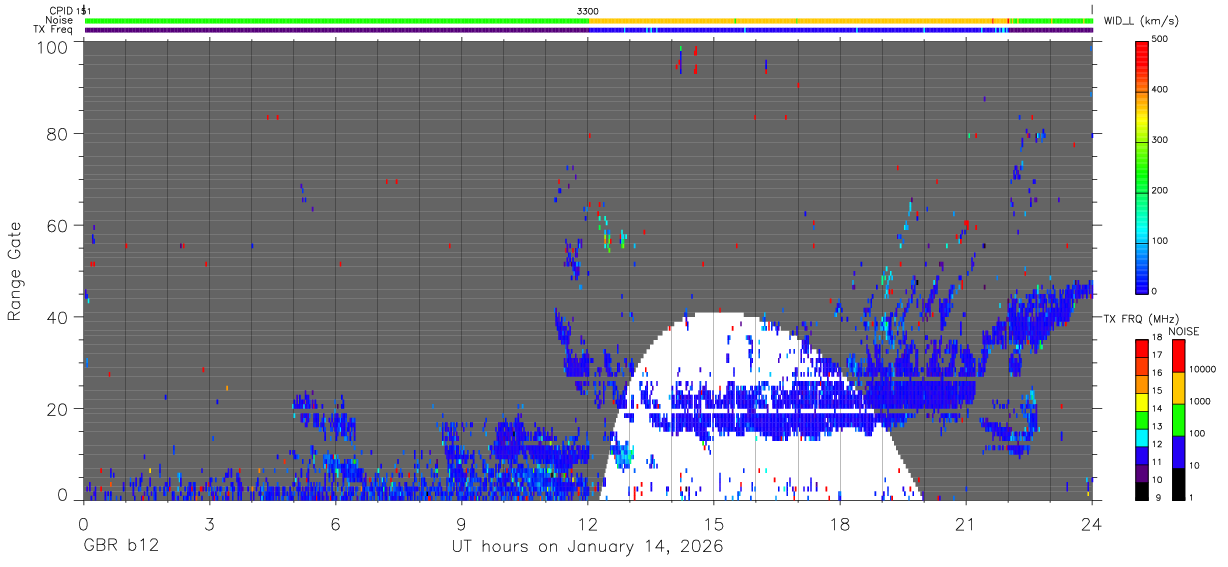
Task: Click the '6' UT hour tick label
Action: coord(335,523)
